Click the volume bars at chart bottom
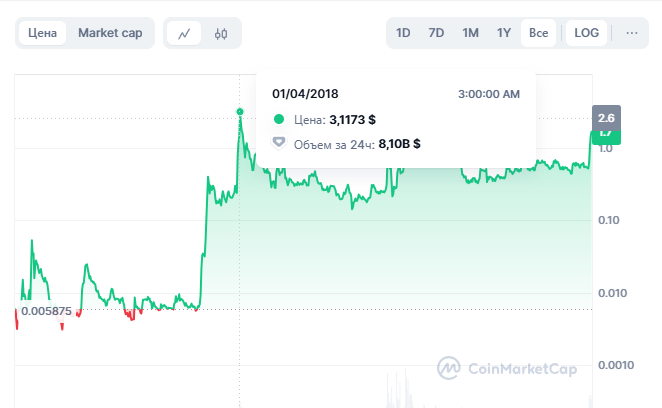662x408 pixels. (395, 392)
